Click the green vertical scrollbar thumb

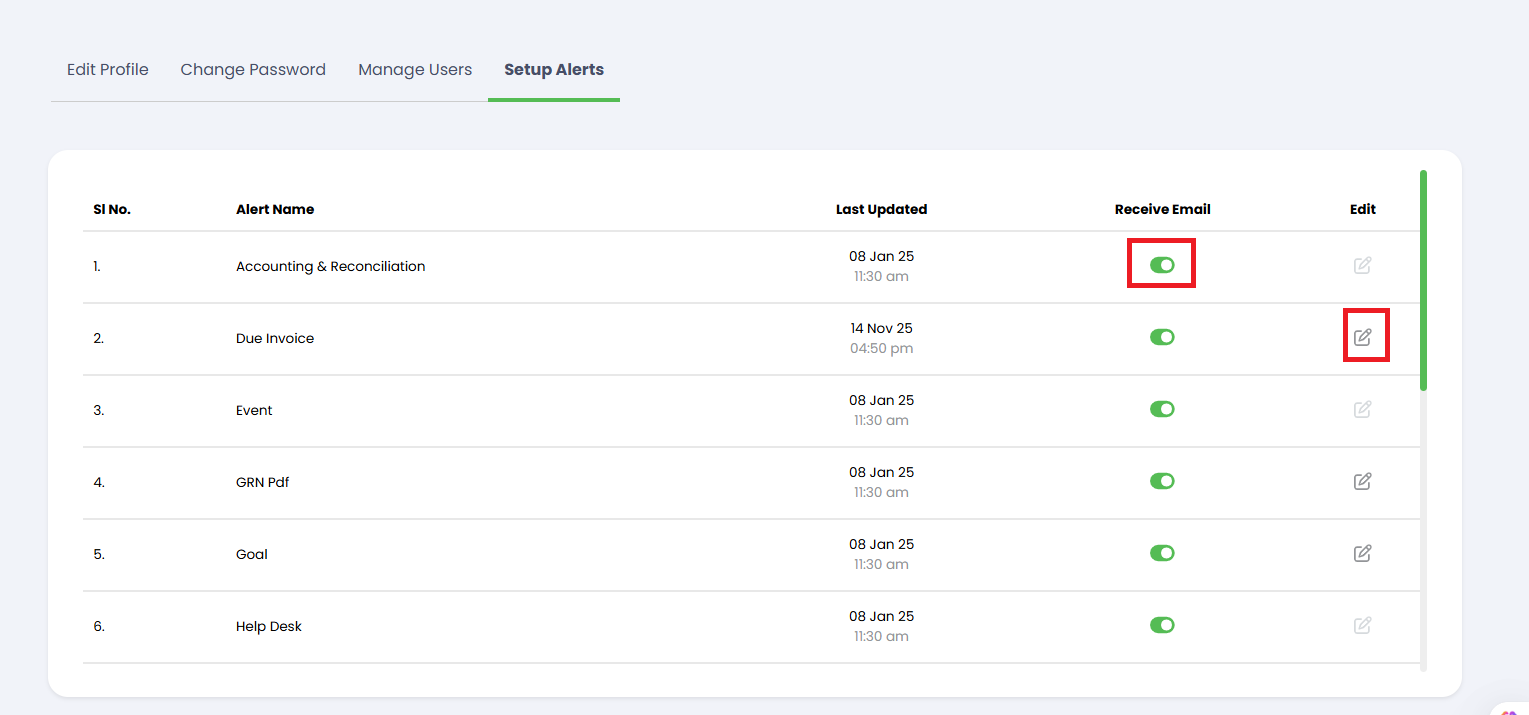(1423, 280)
